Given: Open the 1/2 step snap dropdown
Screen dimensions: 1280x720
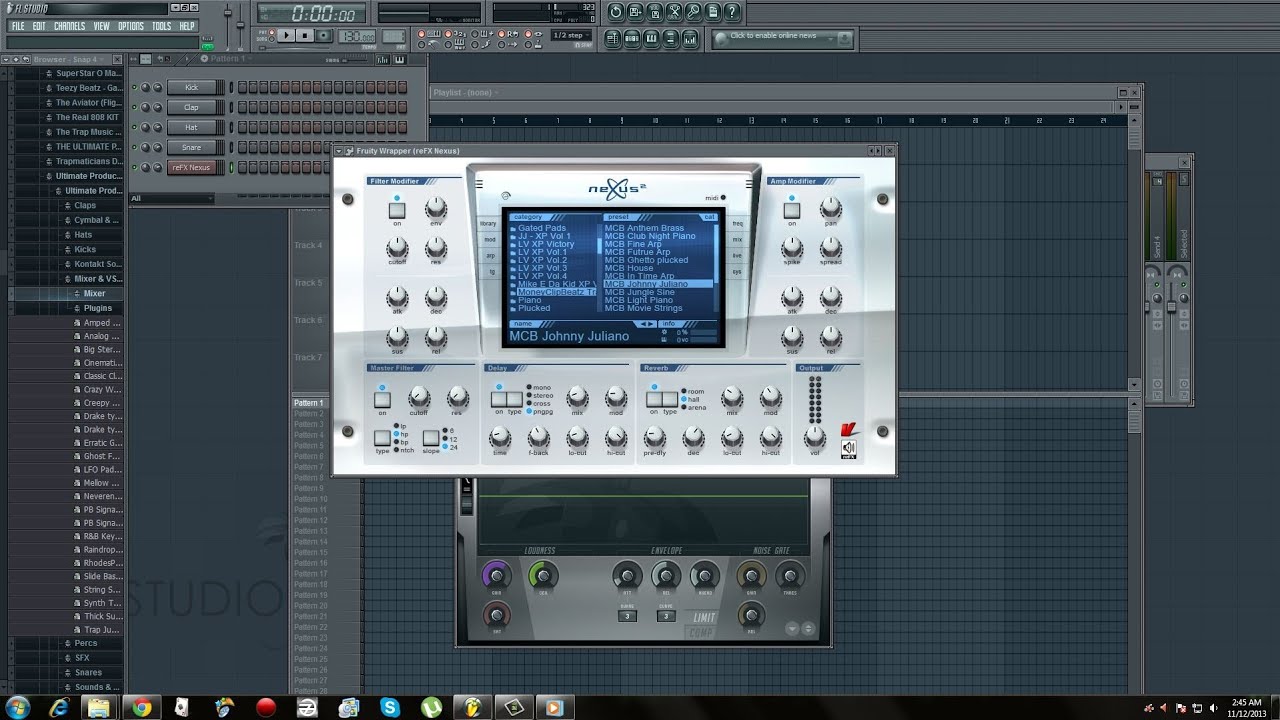Looking at the screenshot, I should [x=570, y=36].
